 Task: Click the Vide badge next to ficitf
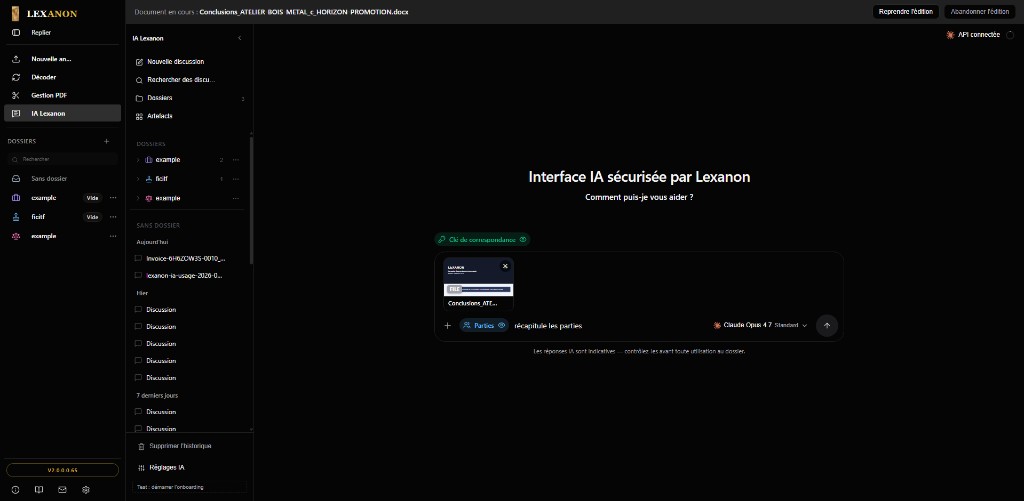(93, 217)
